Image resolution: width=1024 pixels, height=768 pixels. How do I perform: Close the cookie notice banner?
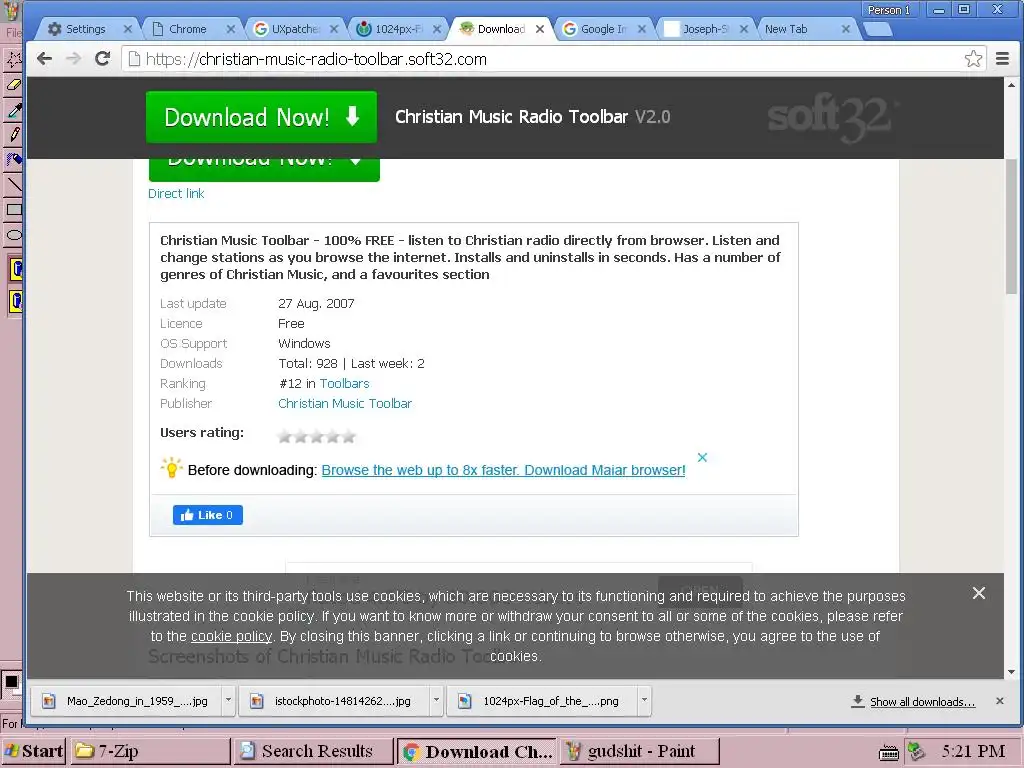pyautogui.click(x=978, y=593)
